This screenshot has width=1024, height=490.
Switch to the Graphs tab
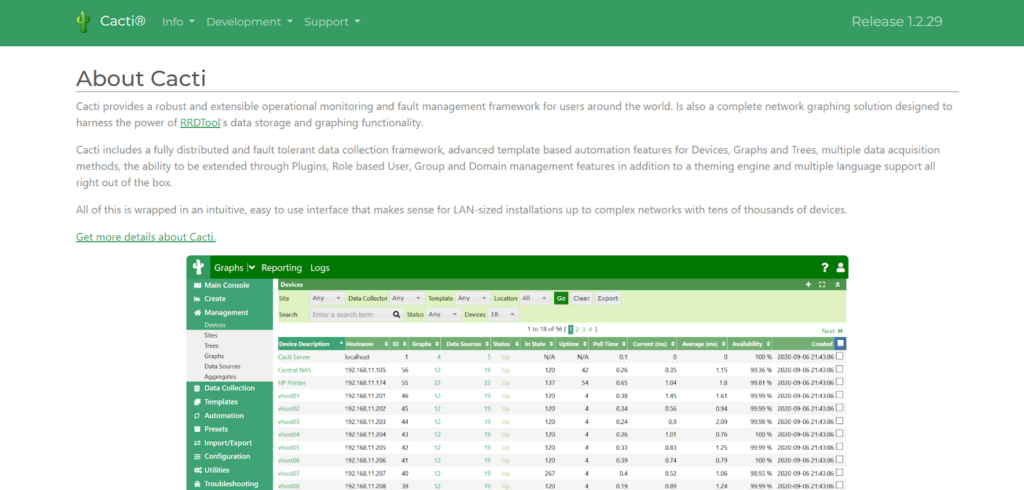229,268
